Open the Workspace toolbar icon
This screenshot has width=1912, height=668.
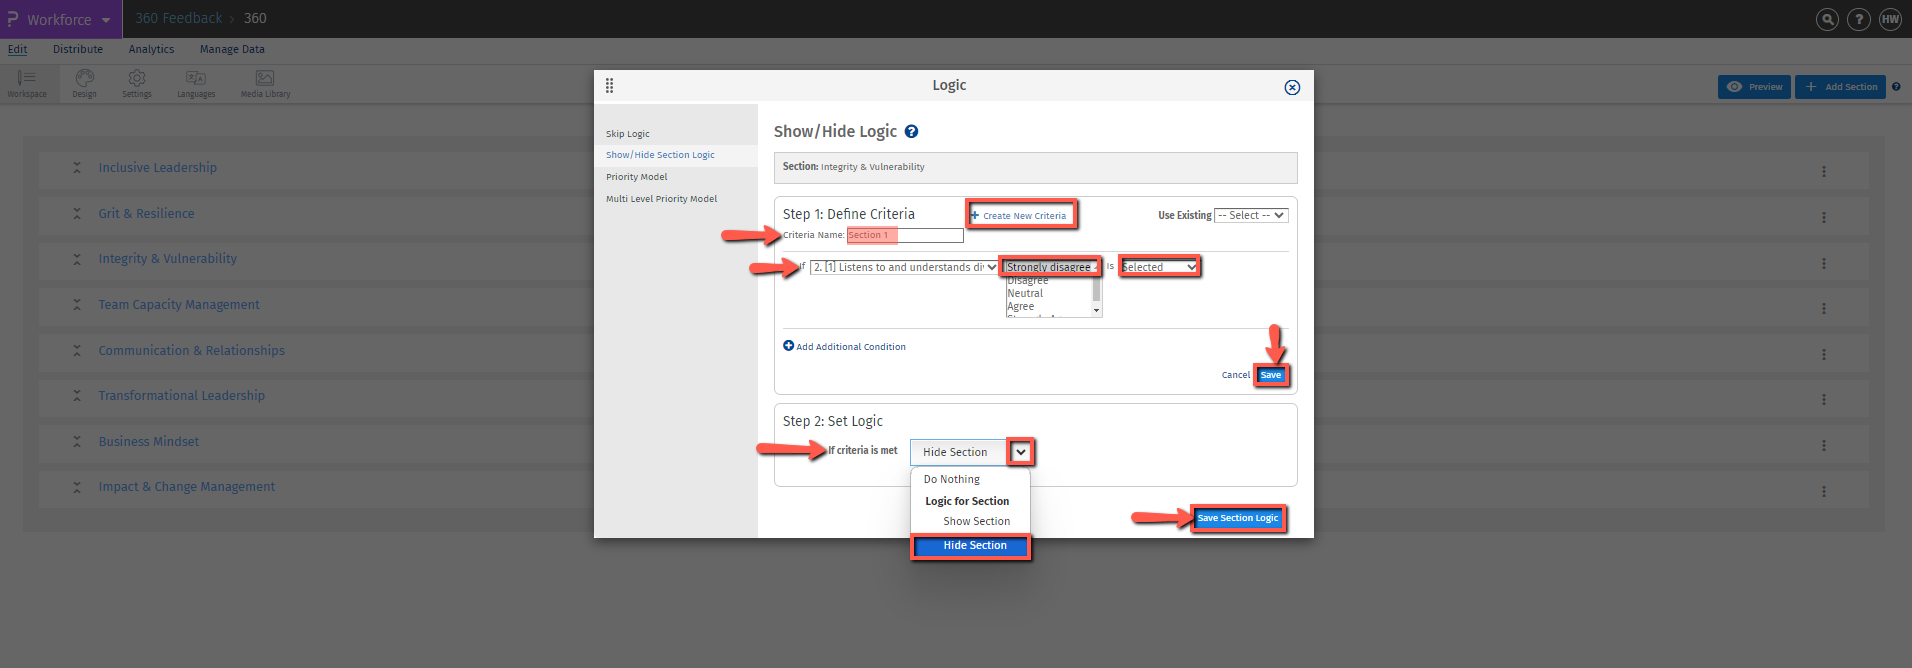pyautogui.click(x=27, y=83)
